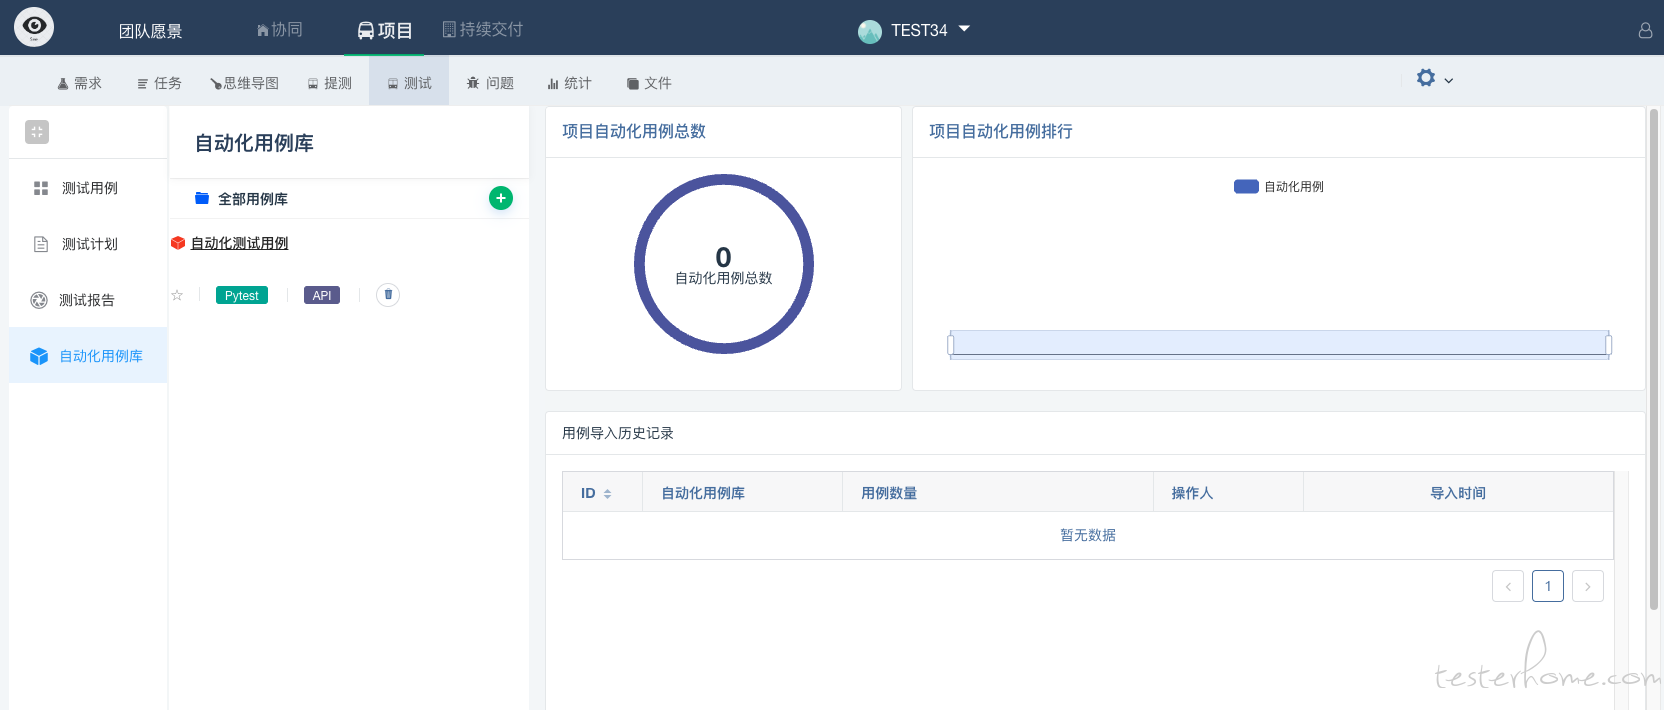Click the 操作人 column header
Viewport: 1664px width, 710px height.
click(1228, 493)
